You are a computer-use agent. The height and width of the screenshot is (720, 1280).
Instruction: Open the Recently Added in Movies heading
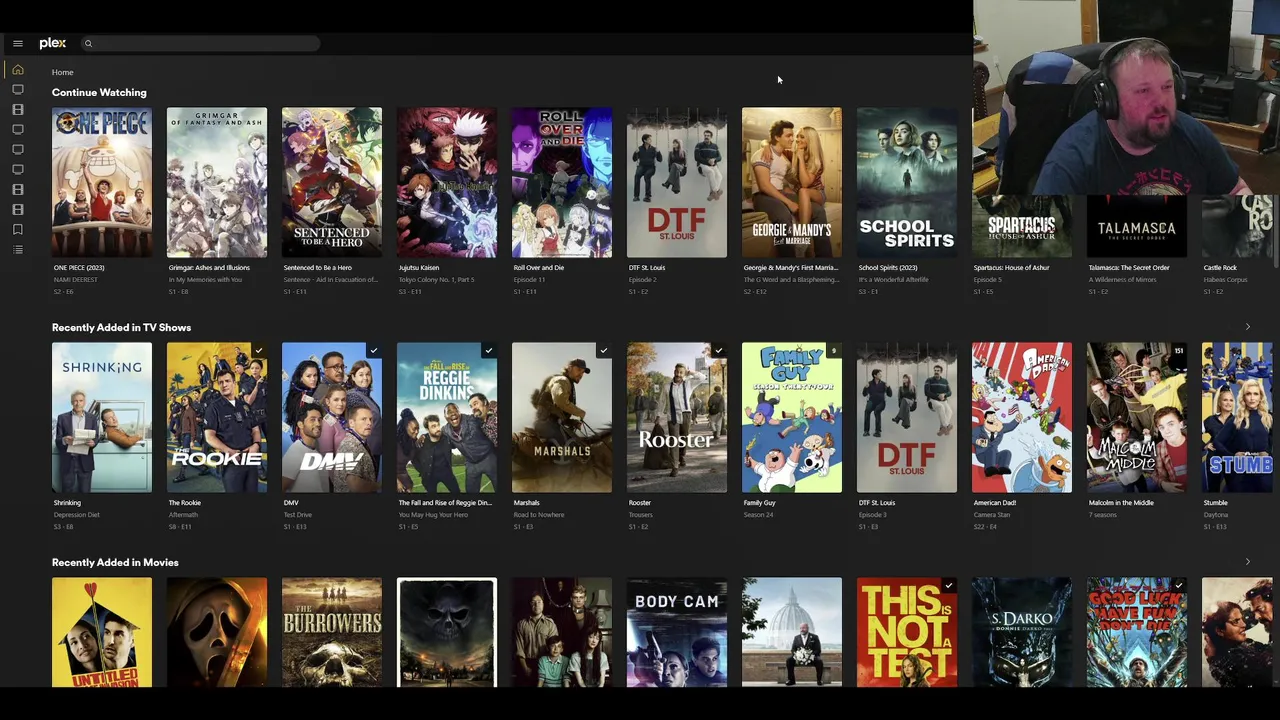tap(115, 562)
